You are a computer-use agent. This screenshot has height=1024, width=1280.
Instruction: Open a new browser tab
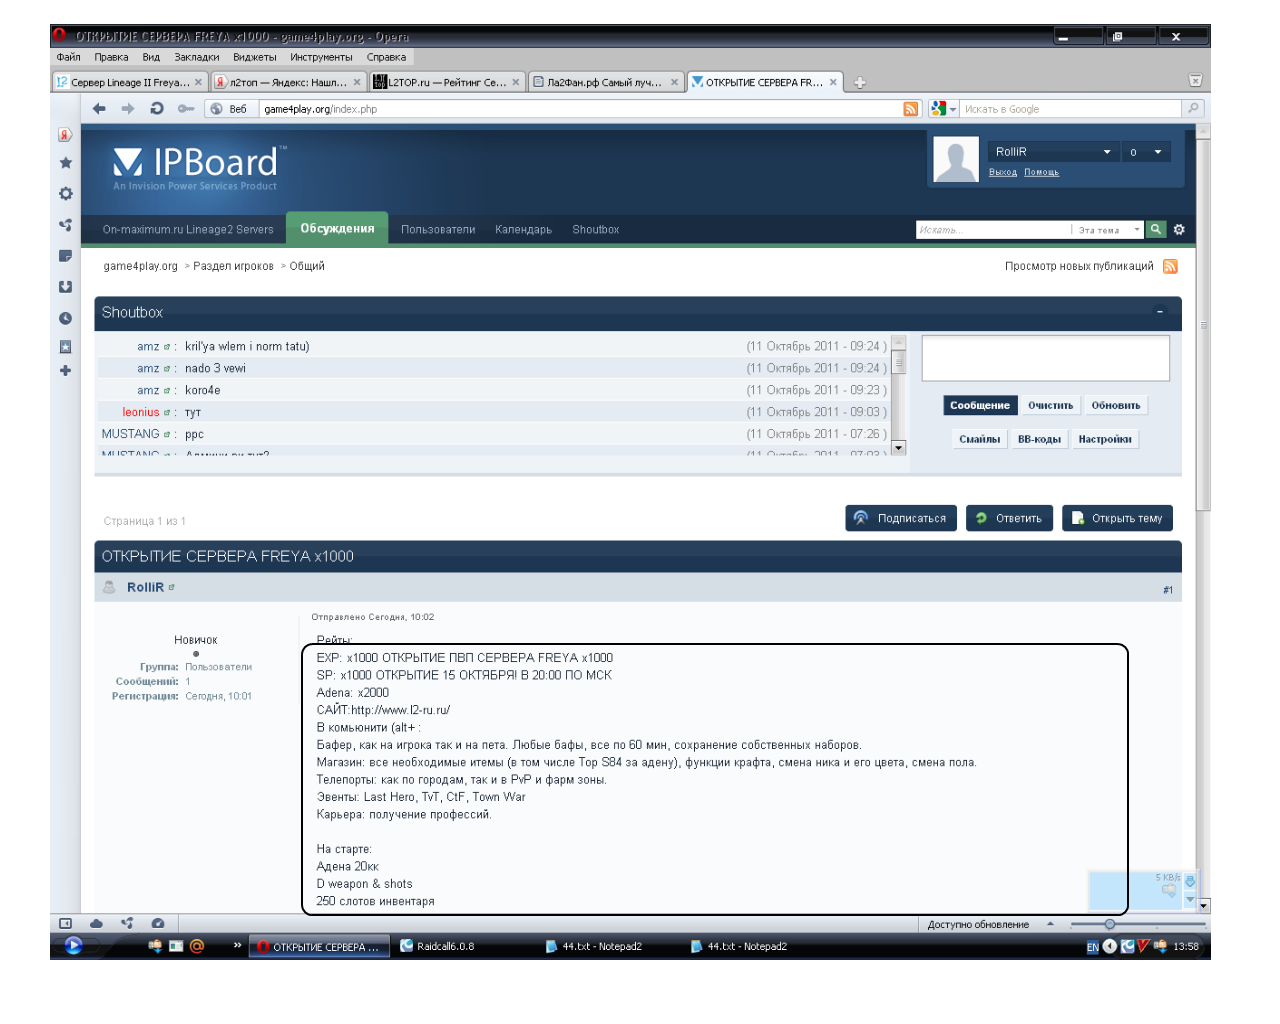coord(859,83)
